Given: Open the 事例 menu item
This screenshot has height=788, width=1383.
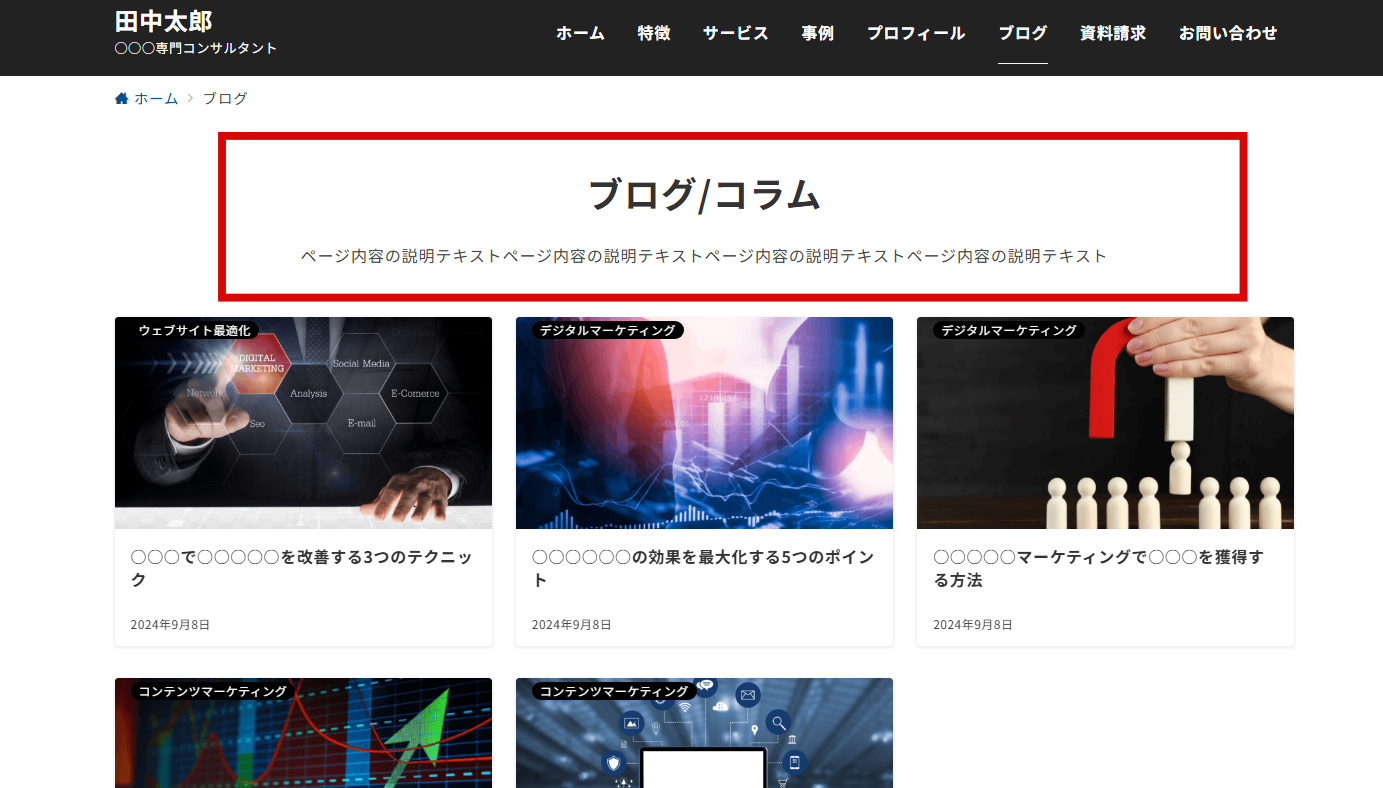Looking at the screenshot, I should click(818, 33).
